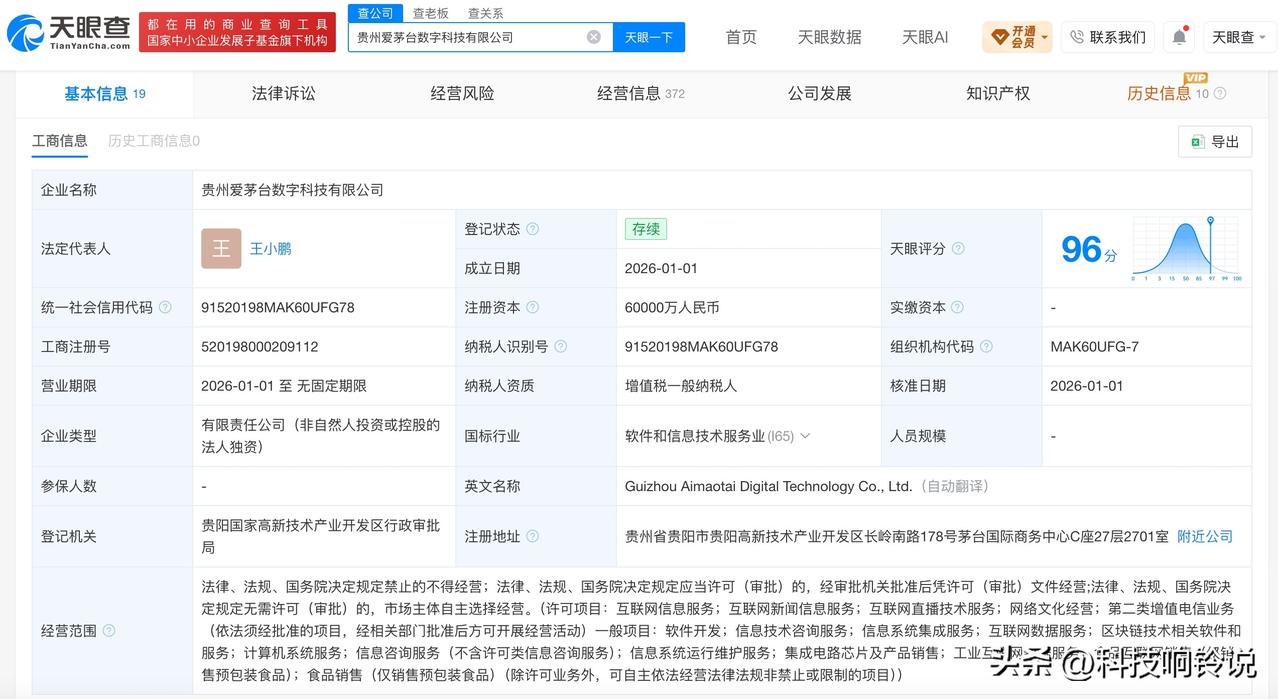This screenshot has width=1278, height=699.
Task: Click help icon beside 天眼评分
Action: coord(958,248)
